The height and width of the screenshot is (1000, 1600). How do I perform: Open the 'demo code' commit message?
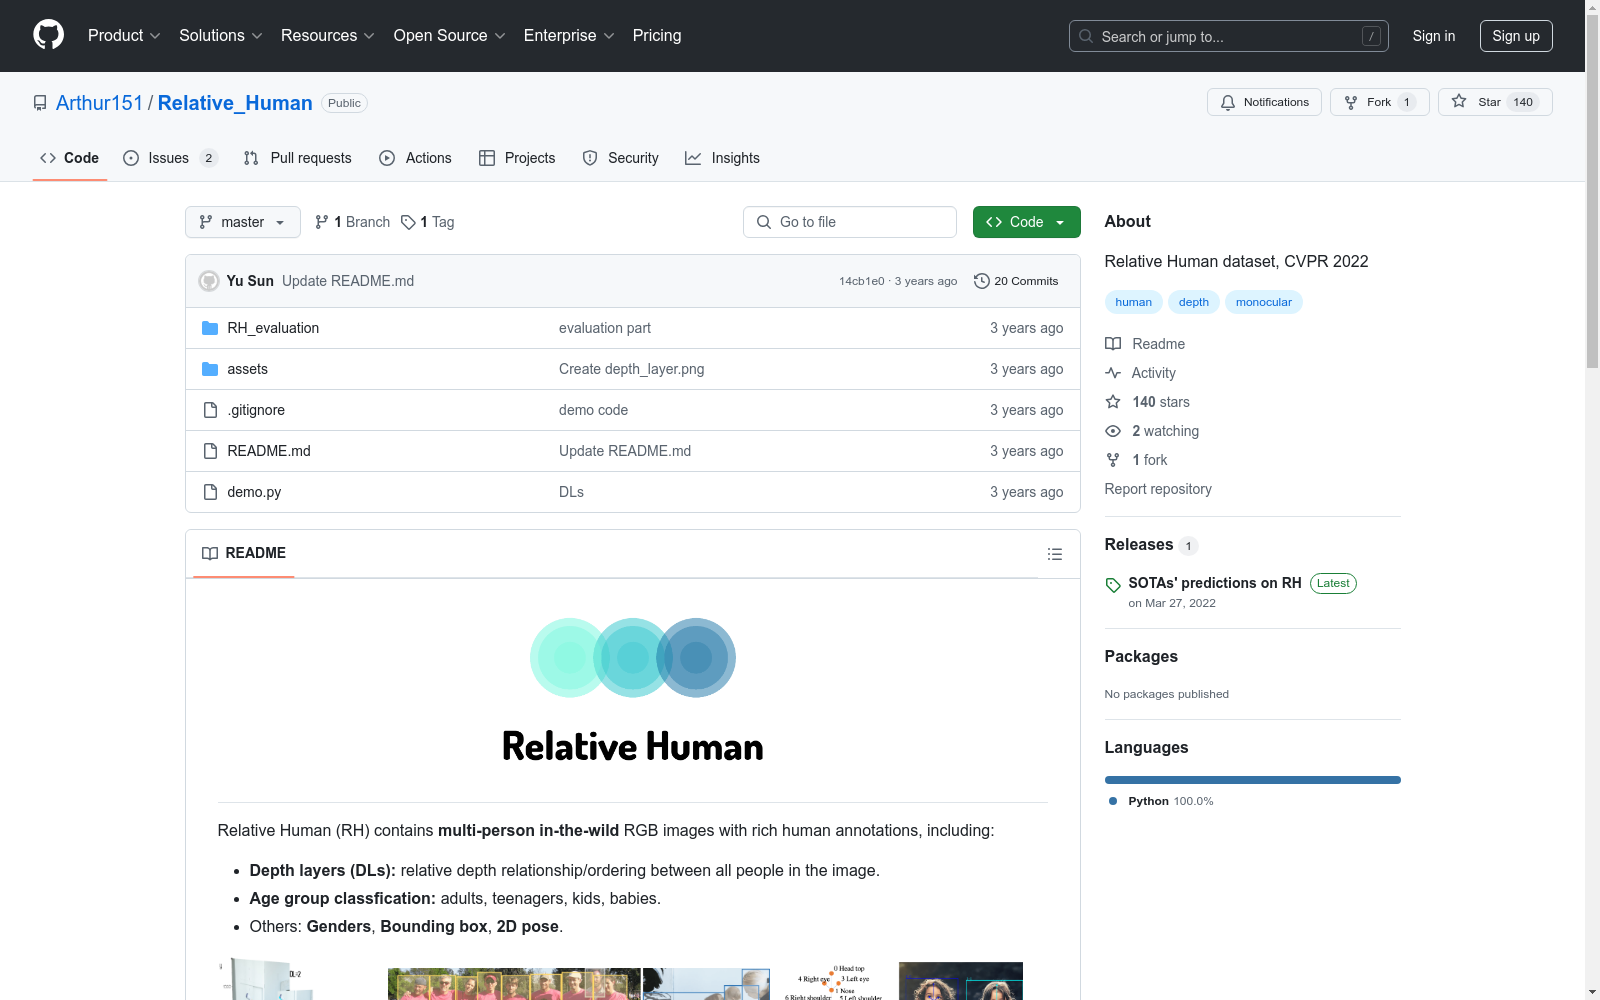point(594,410)
